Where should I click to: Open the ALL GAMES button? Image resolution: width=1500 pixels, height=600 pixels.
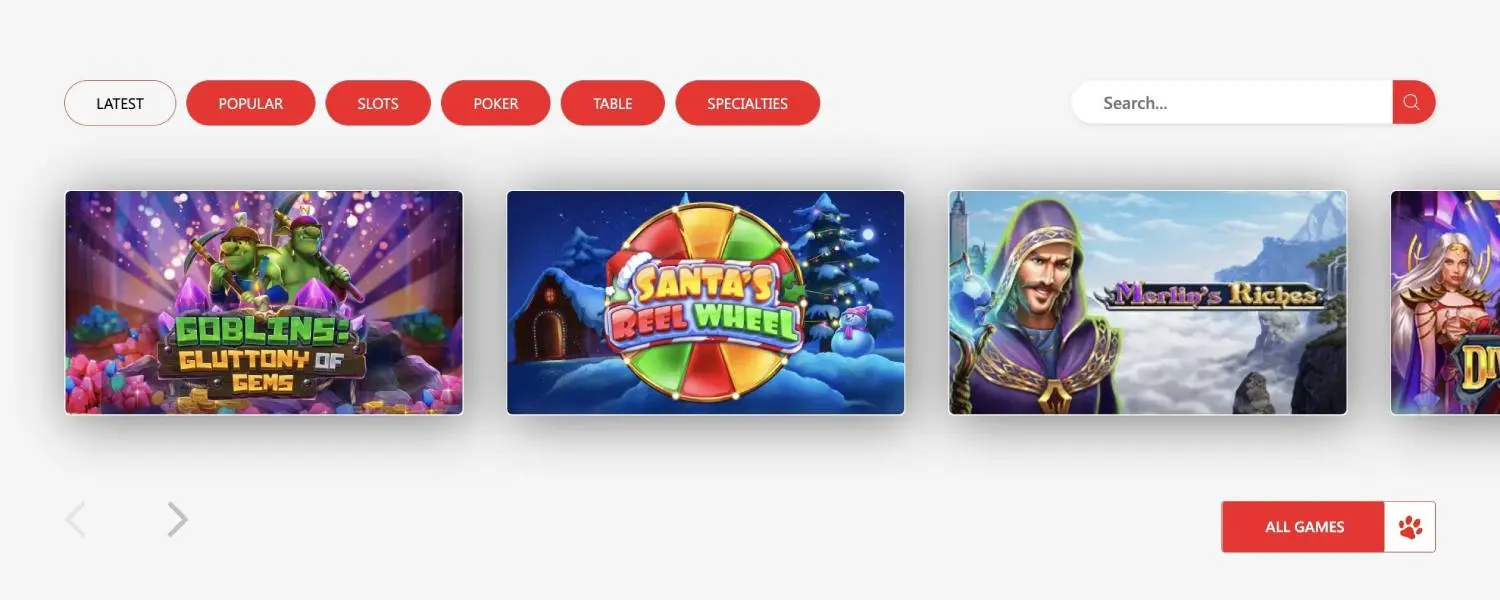(x=1304, y=527)
